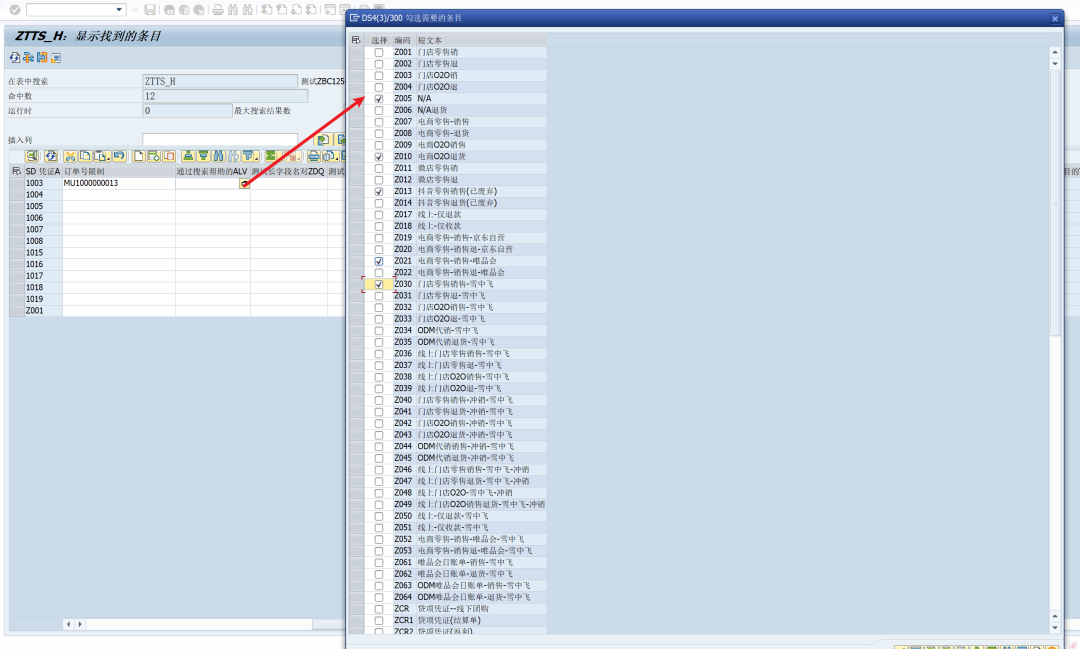Select the row with SD 凭证 1017
Image resolution: width=1080 pixels, height=649 pixels.
pyautogui.click(x=17, y=276)
